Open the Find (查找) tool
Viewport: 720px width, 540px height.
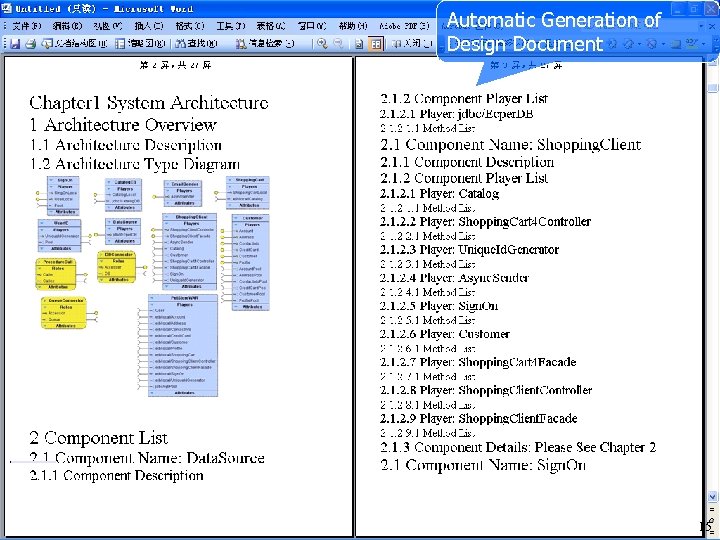pyautogui.click(x=196, y=44)
